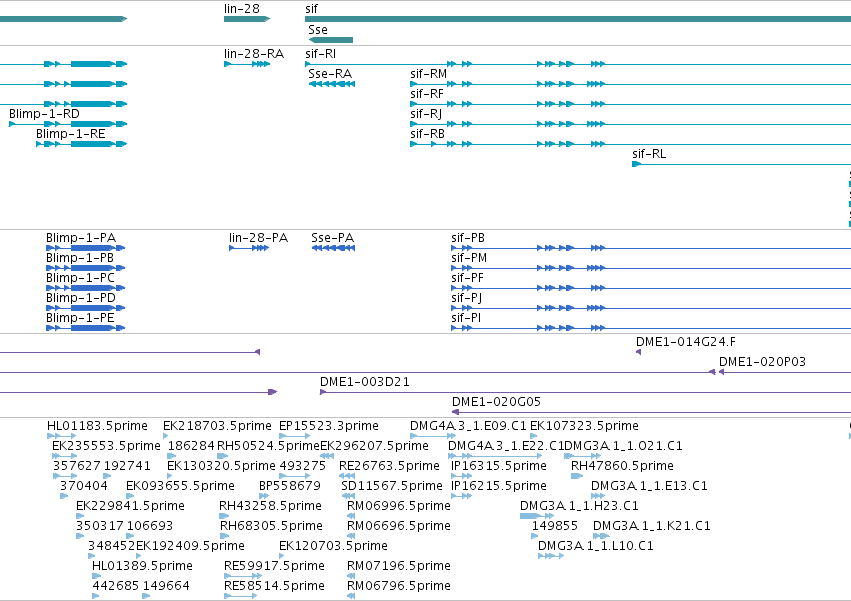The width and height of the screenshot is (851, 601).
Task: Click the BP558679 EST label
Action: click(x=290, y=485)
